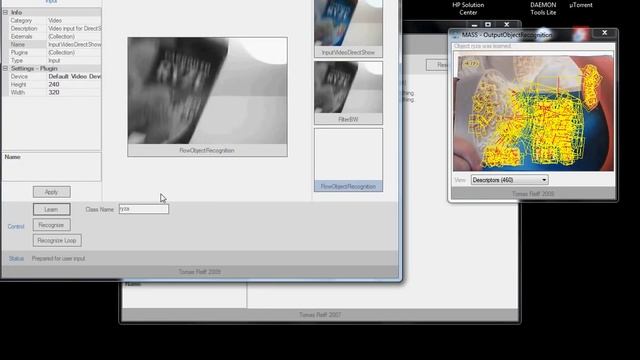This screenshot has height=360, width=640.
Task: Collapse the Settings - Plugin property group
Action: (x=6, y=69)
